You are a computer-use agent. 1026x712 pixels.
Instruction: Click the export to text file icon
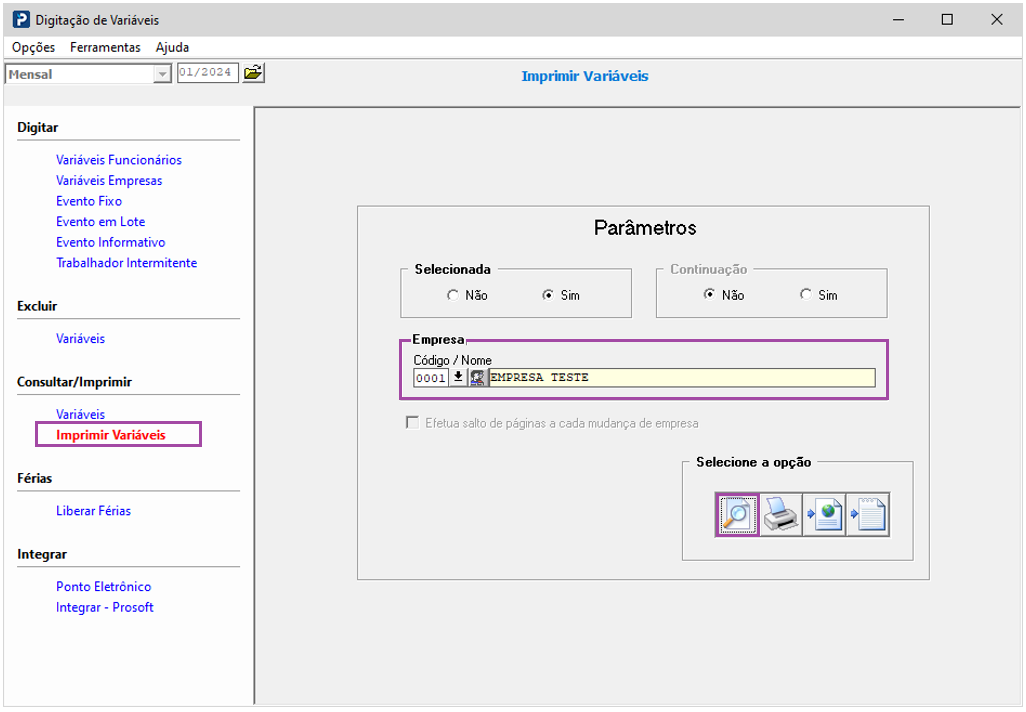click(x=868, y=515)
